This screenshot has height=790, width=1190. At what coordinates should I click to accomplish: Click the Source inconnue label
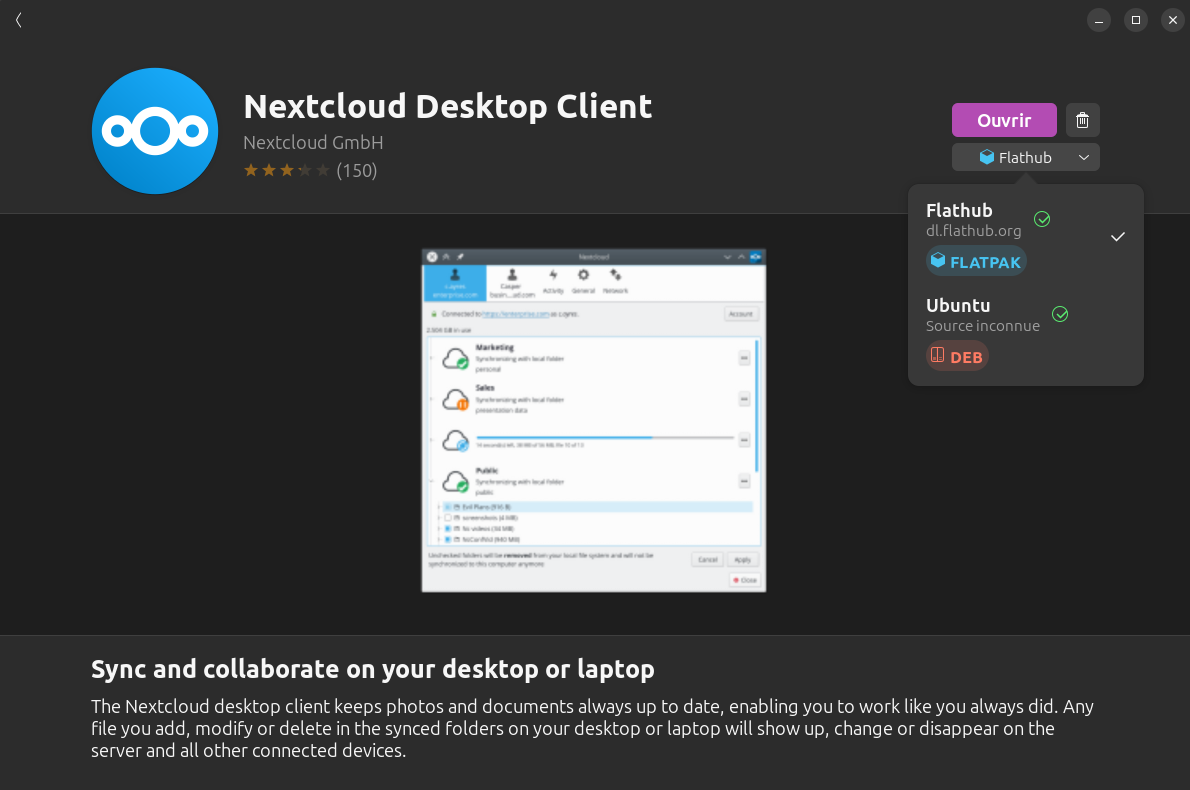click(982, 326)
